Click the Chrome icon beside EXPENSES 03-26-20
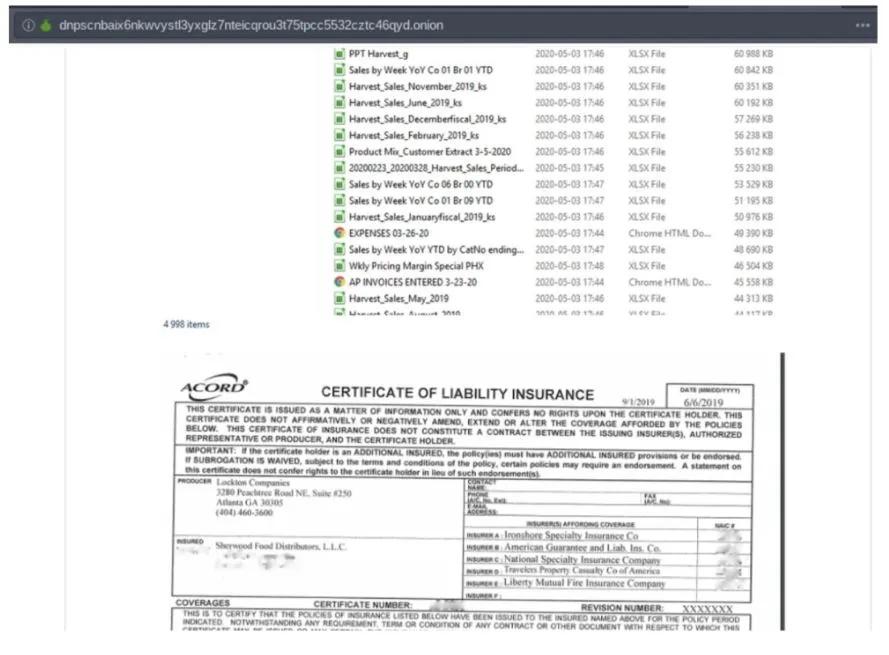This screenshot has height=655, width=889. (340, 233)
